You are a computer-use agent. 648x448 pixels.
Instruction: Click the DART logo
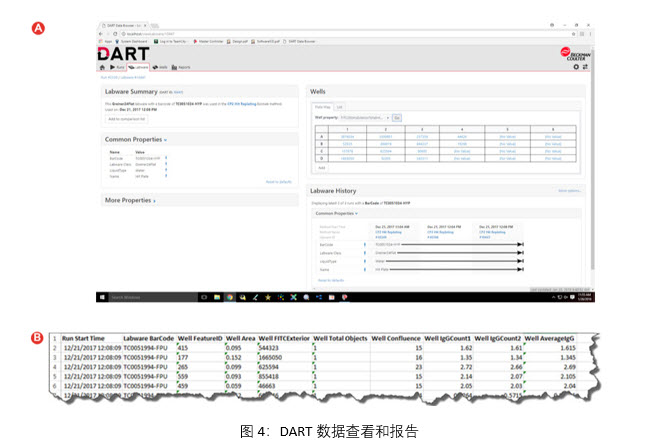122,52
